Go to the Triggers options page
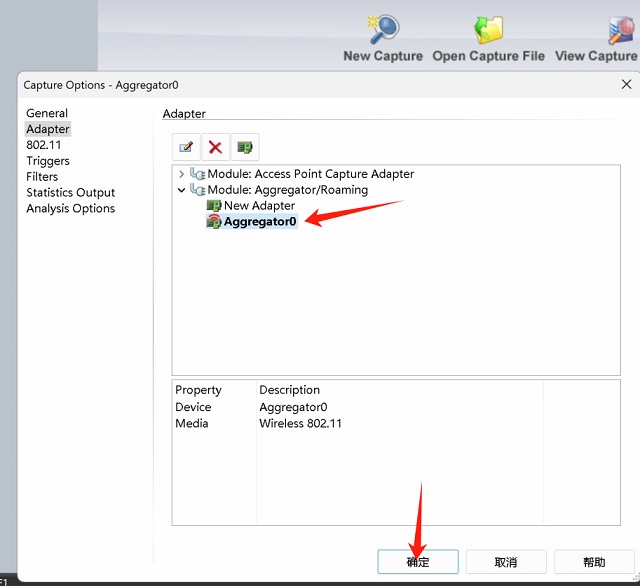Image resolution: width=640 pixels, height=586 pixels. (48, 161)
